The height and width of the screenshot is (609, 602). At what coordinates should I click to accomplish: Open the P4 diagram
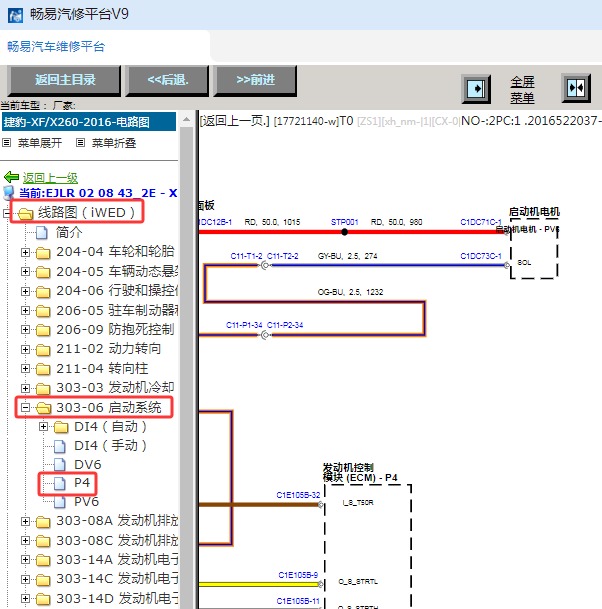click(82, 483)
